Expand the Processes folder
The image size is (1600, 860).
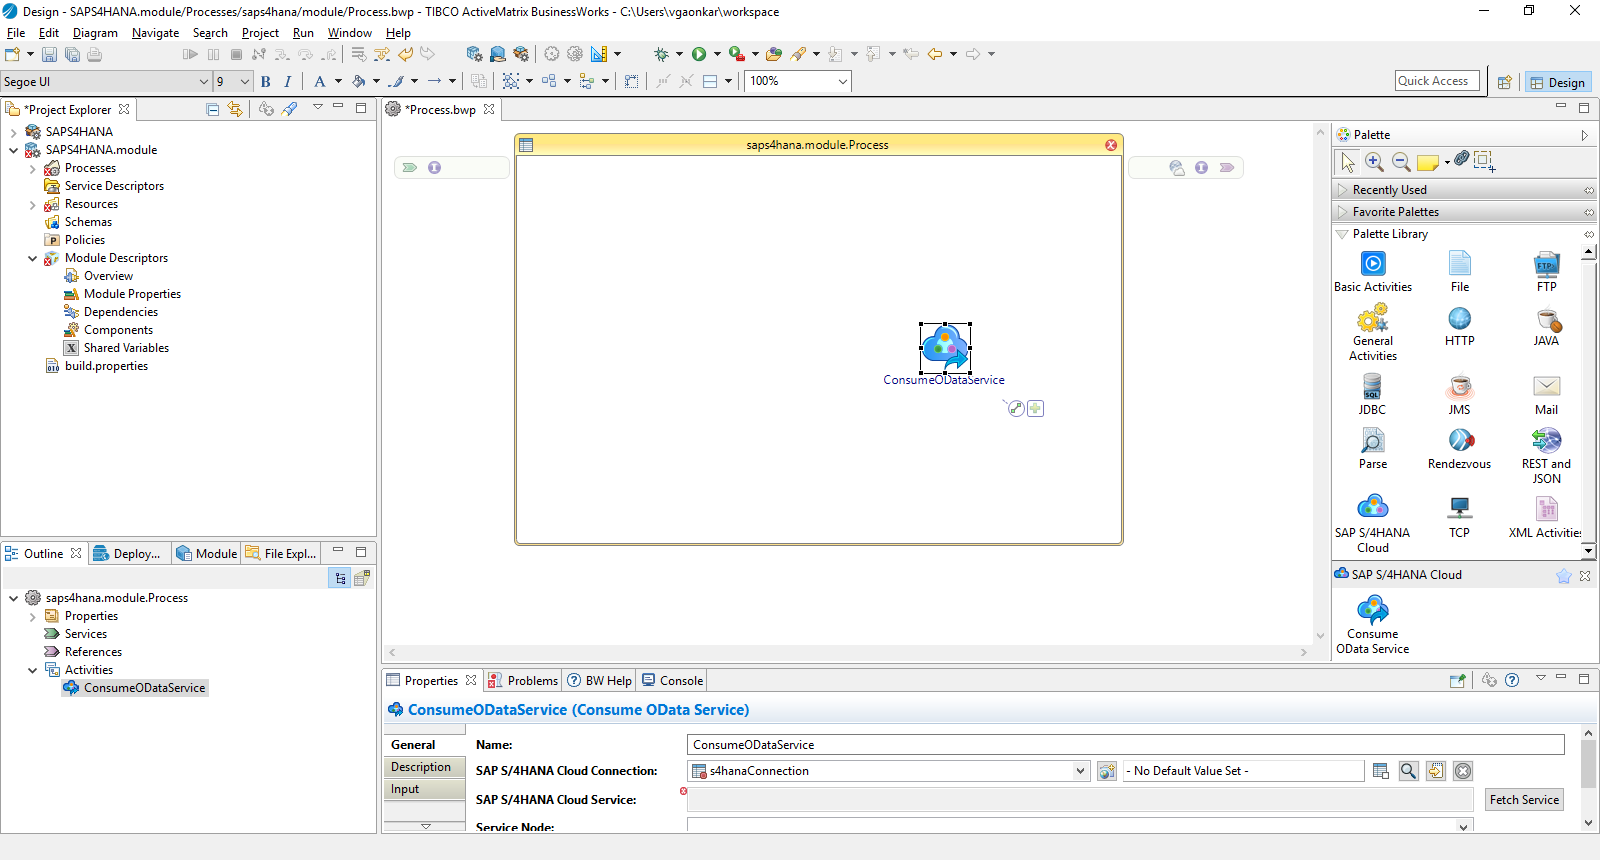coord(33,169)
